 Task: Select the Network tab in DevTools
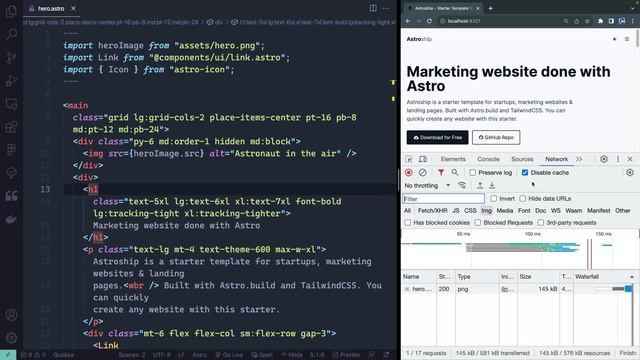click(x=556, y=159)
